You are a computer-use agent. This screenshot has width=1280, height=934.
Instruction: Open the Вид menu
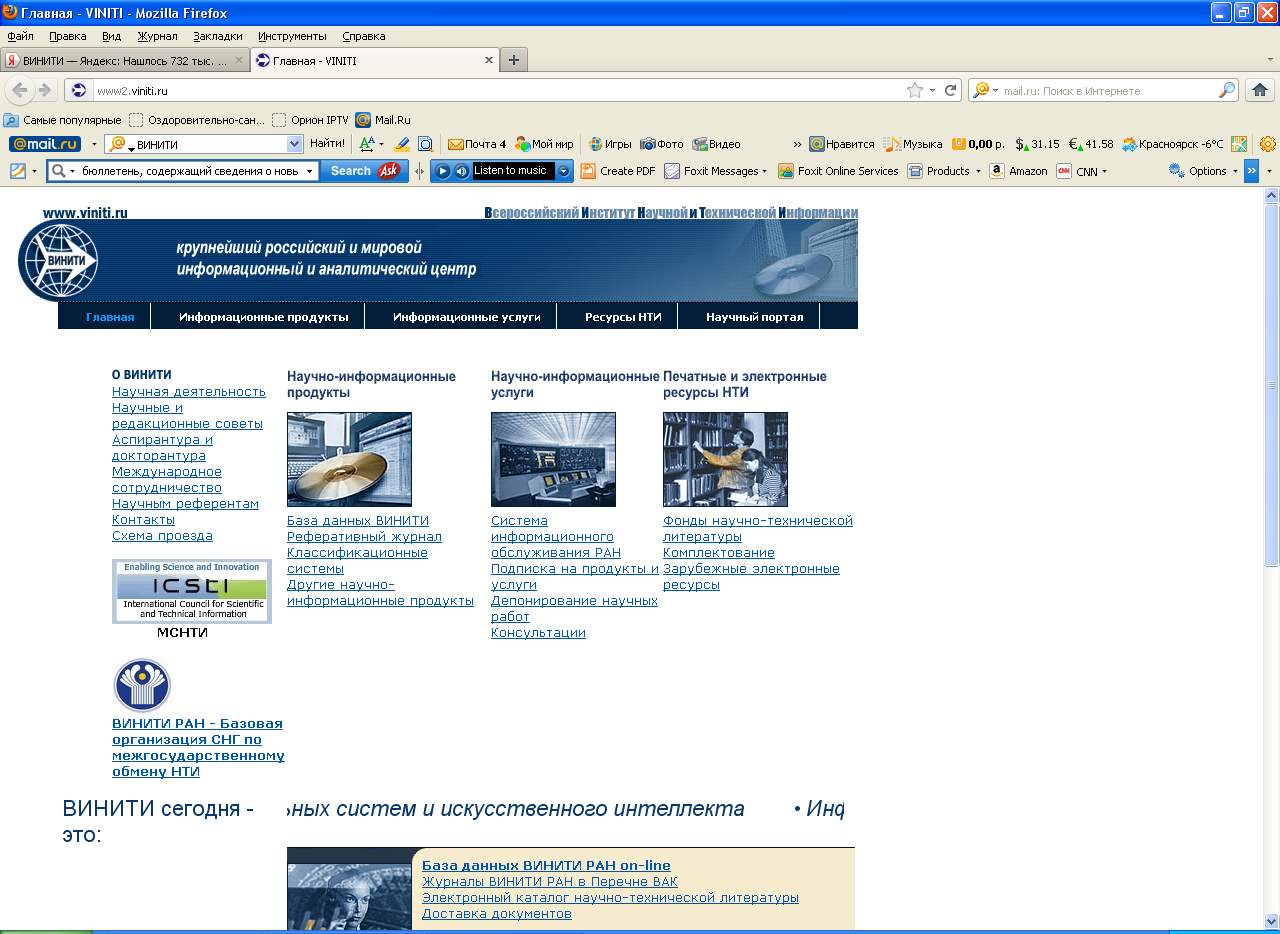pos(111,36)
